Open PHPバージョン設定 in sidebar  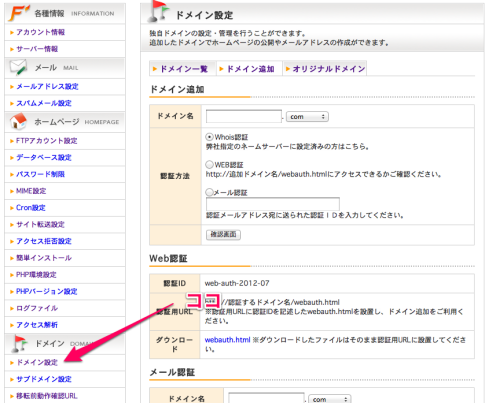pyautogui.click(x=47, y=292)
